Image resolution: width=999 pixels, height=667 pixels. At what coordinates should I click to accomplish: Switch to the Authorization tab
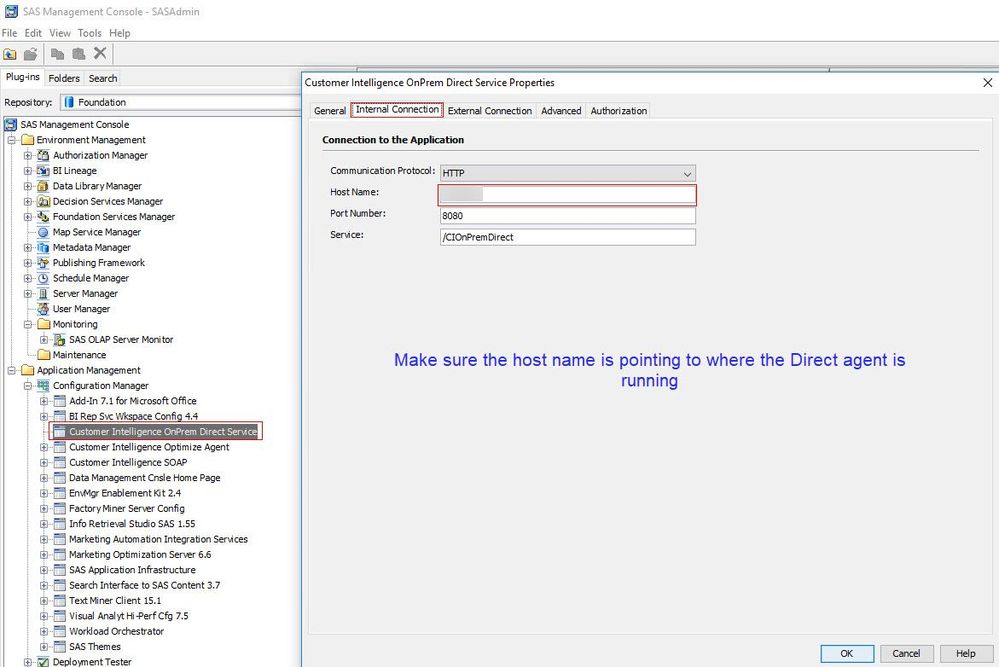pyautogui.click(x=619, y=111)
